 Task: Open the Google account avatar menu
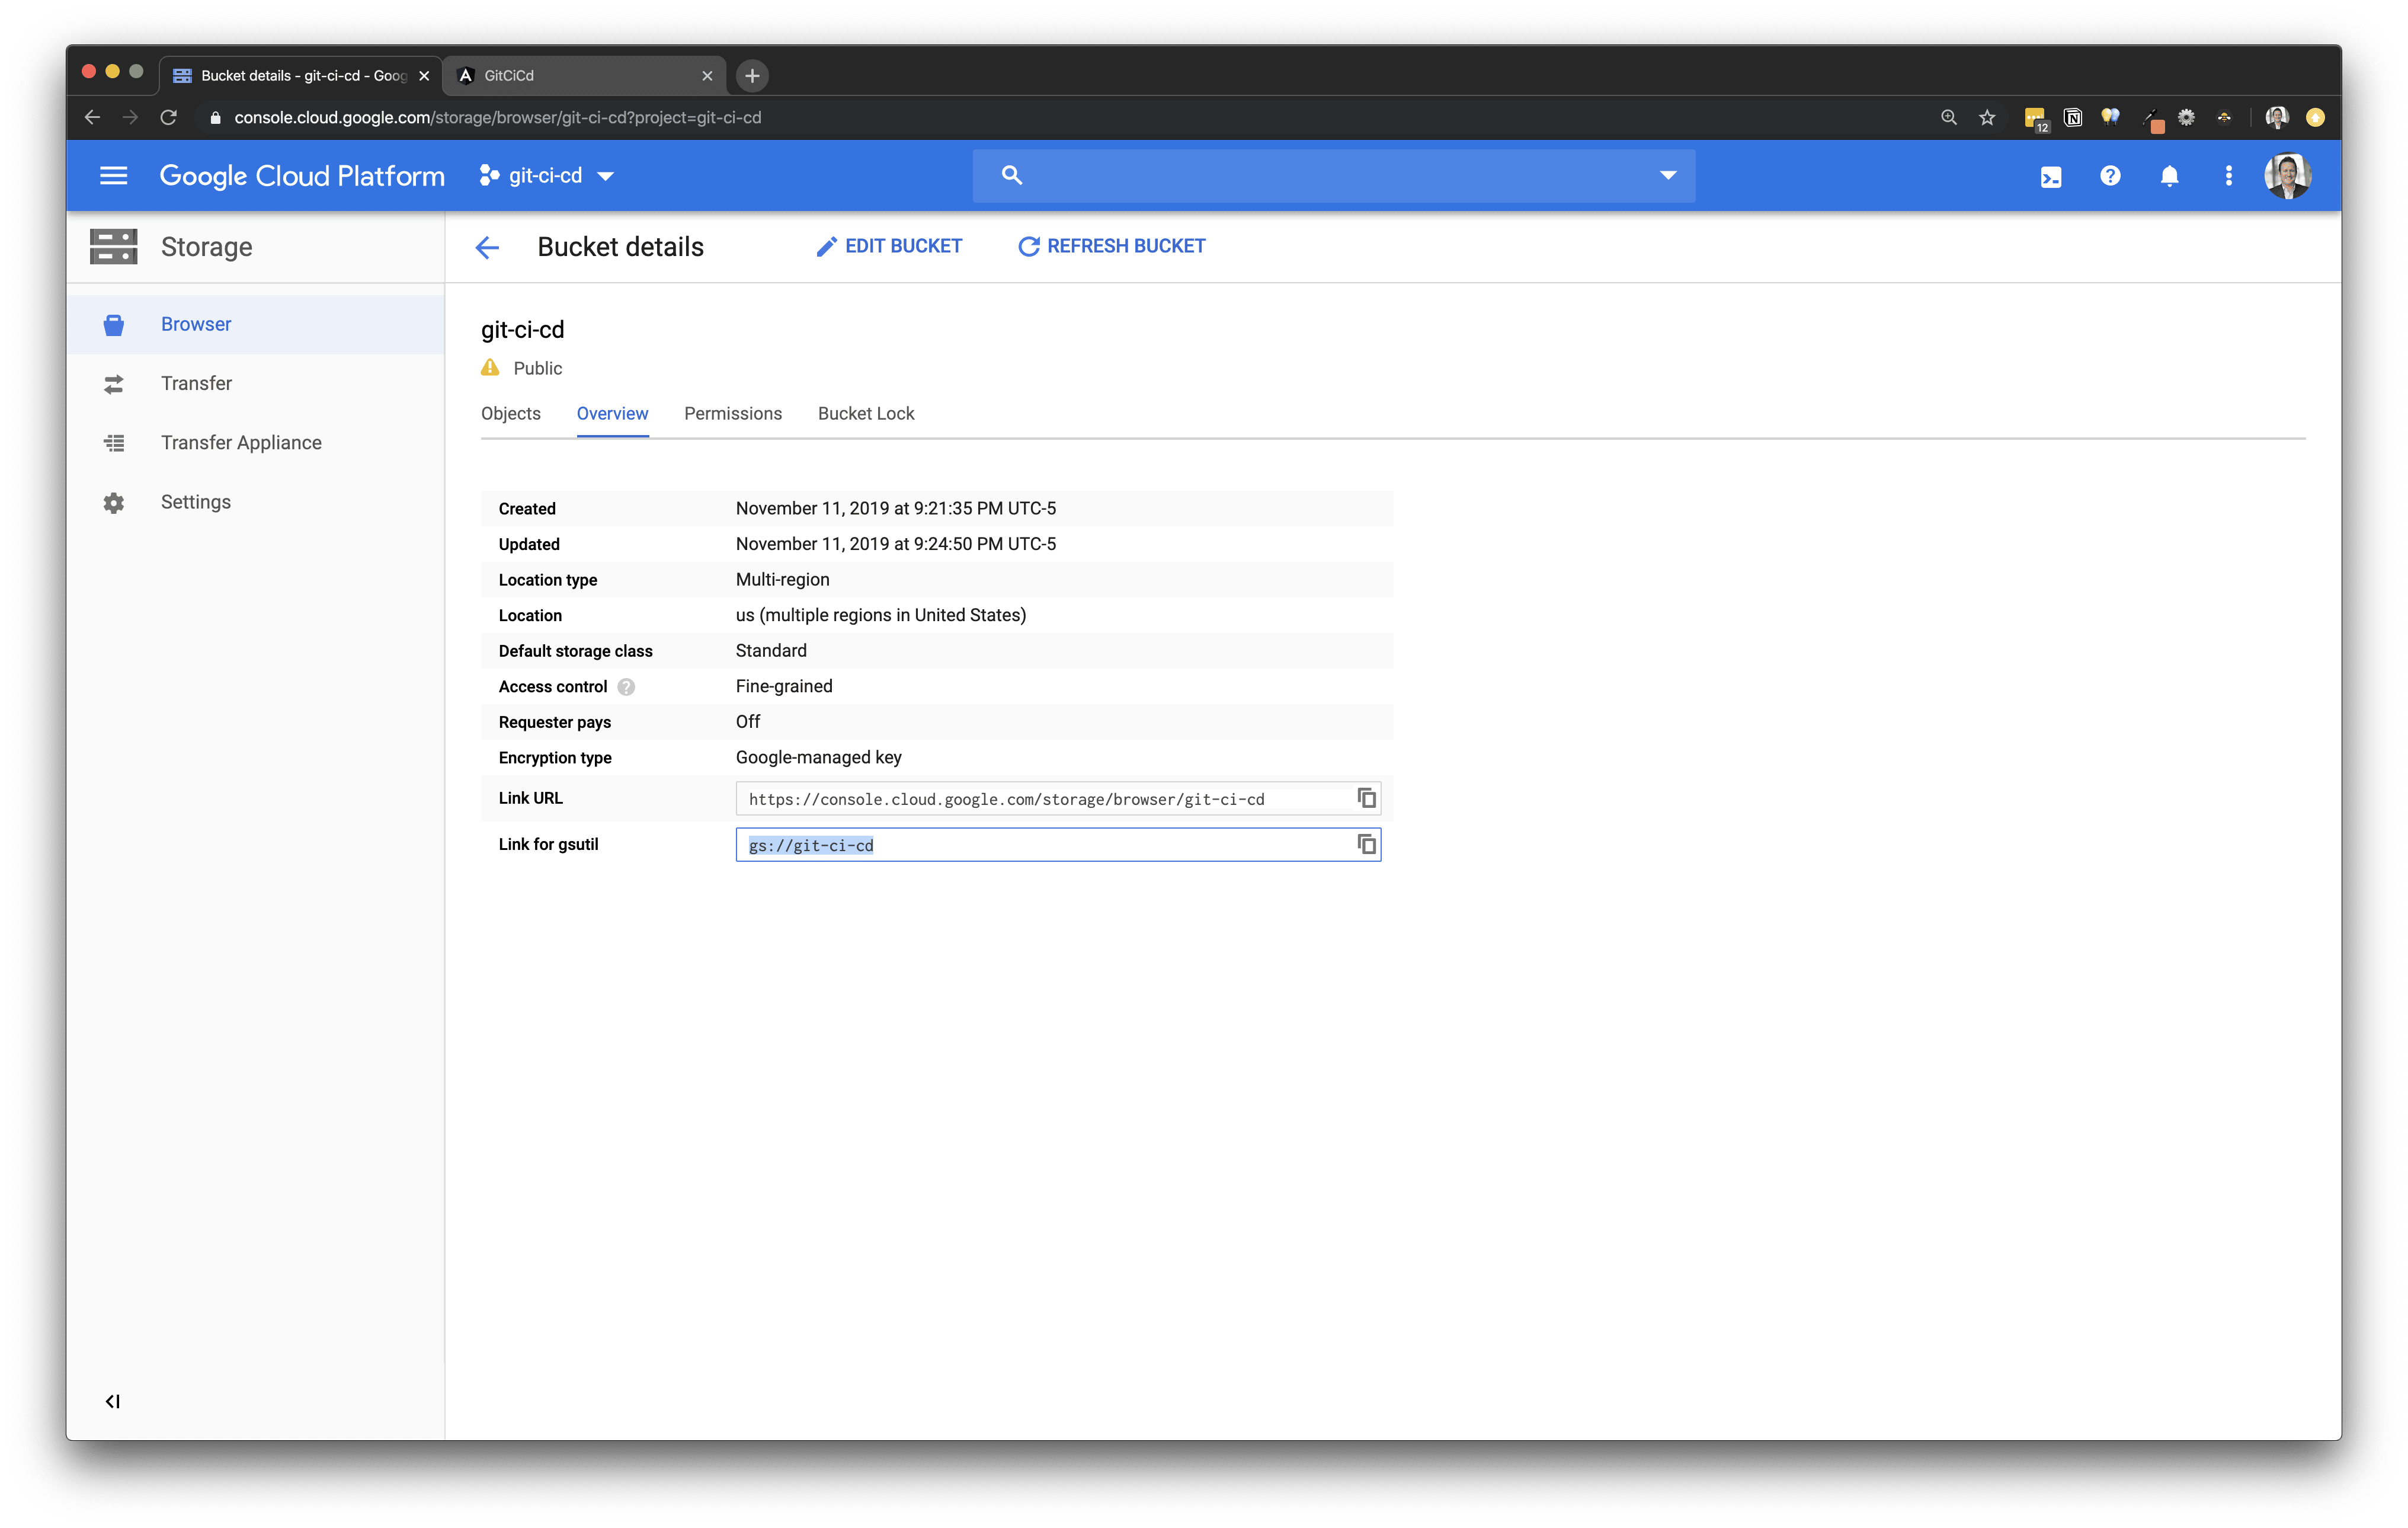pos(2287,176)
